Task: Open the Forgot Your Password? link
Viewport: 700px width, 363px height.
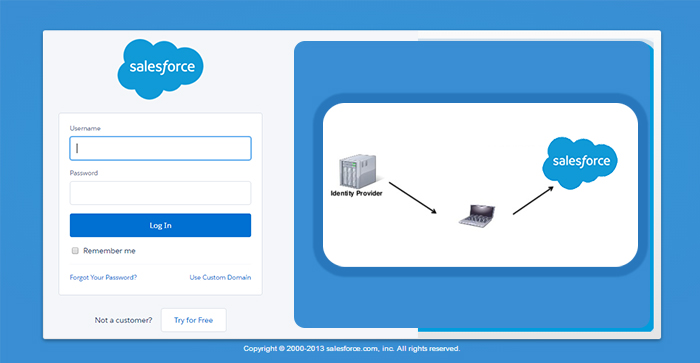Action: point(103,277)
